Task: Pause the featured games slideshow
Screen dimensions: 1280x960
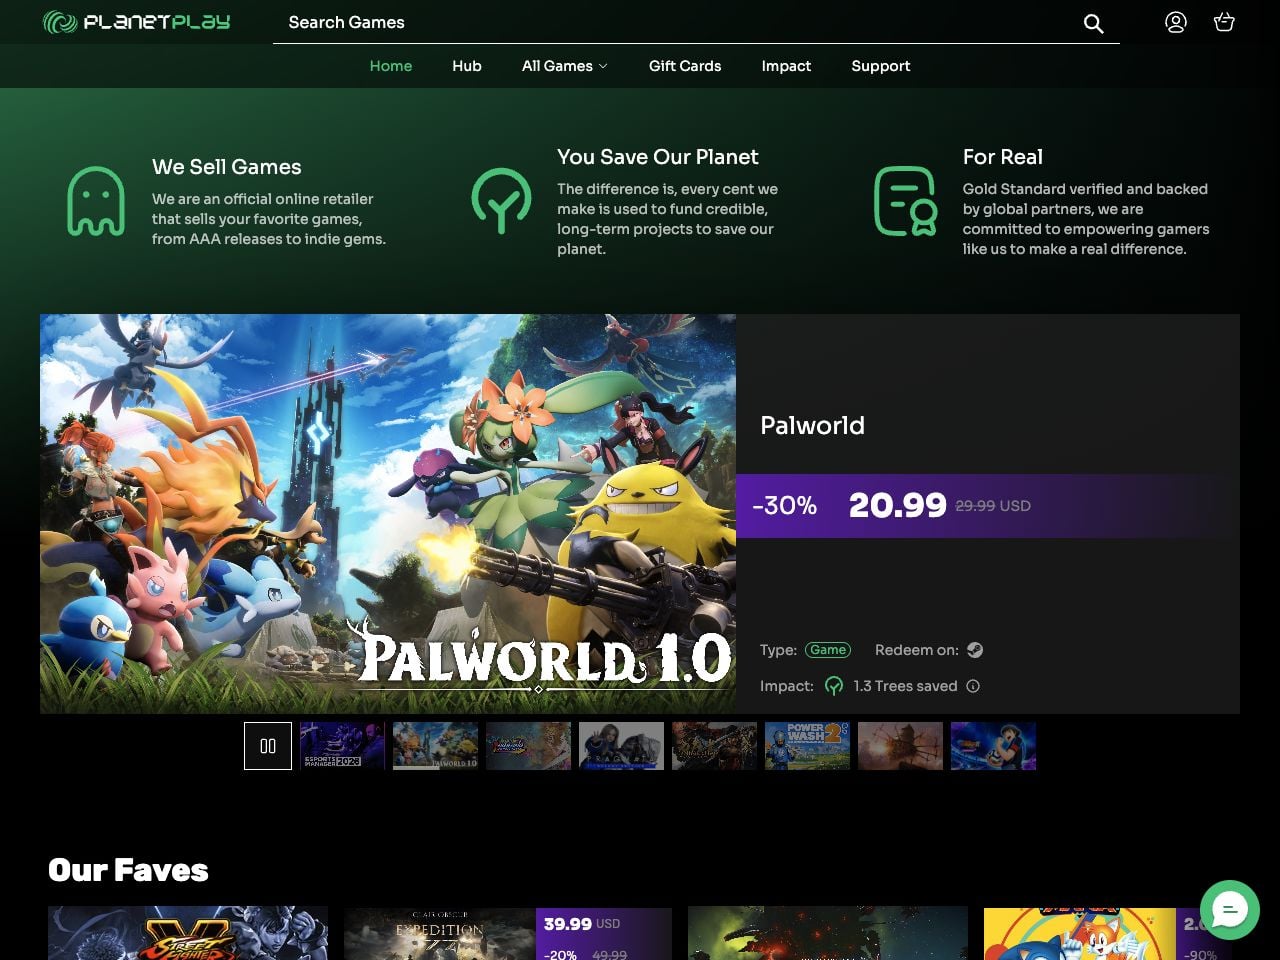Action: 268,746
